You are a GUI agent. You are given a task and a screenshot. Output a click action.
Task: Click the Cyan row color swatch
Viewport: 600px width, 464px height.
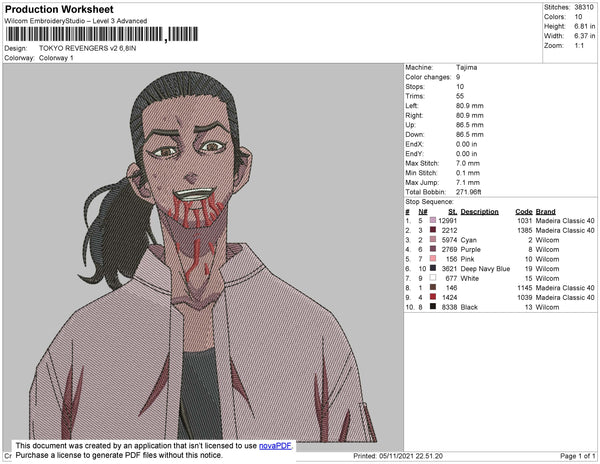coord(433,239)
